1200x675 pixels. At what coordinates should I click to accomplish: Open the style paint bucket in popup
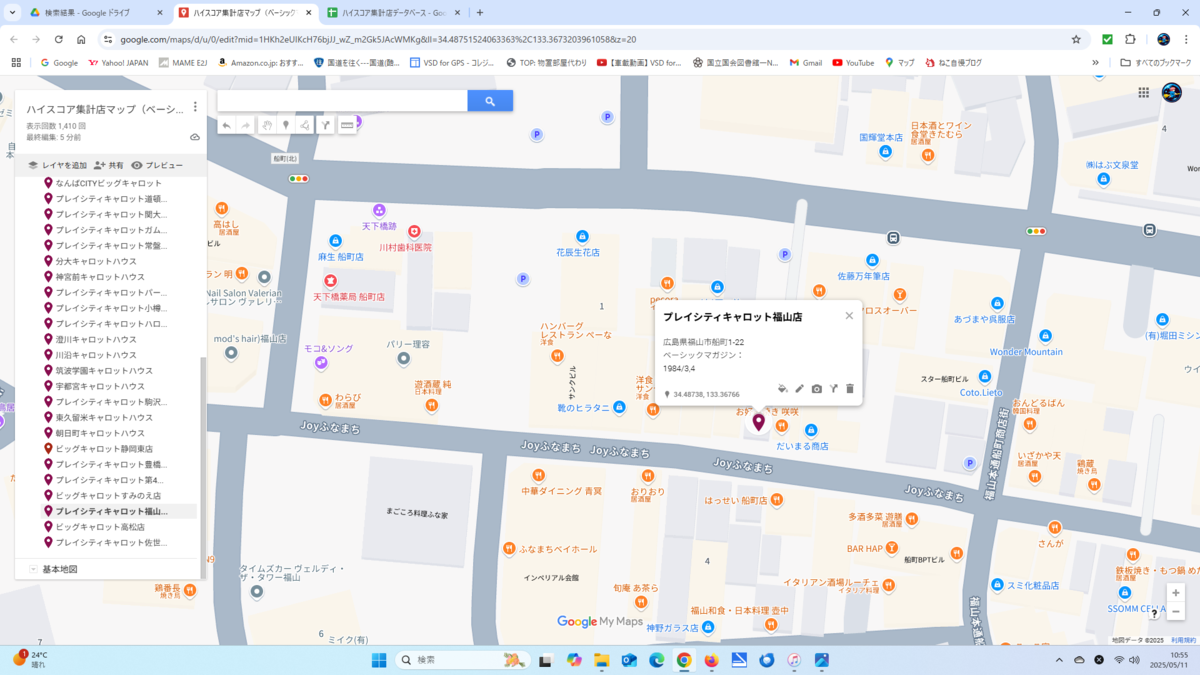(783, 389)
